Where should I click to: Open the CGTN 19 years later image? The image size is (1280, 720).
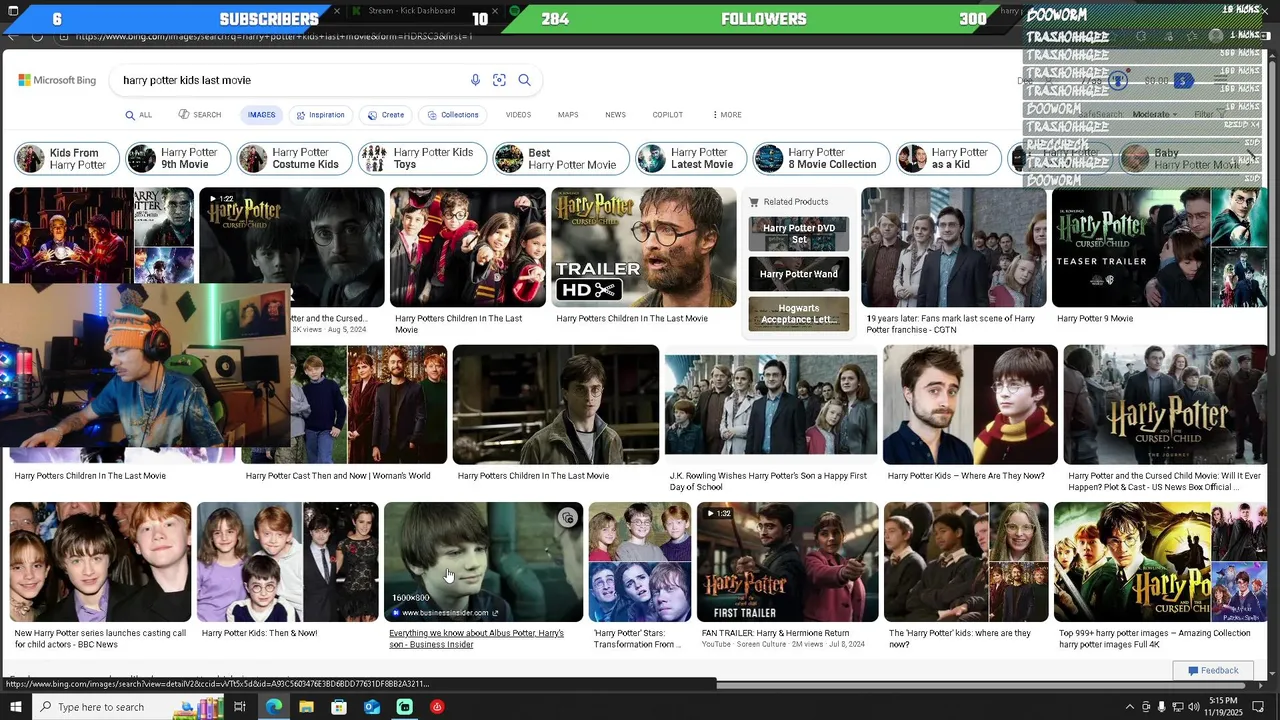(x=954, y=247)
